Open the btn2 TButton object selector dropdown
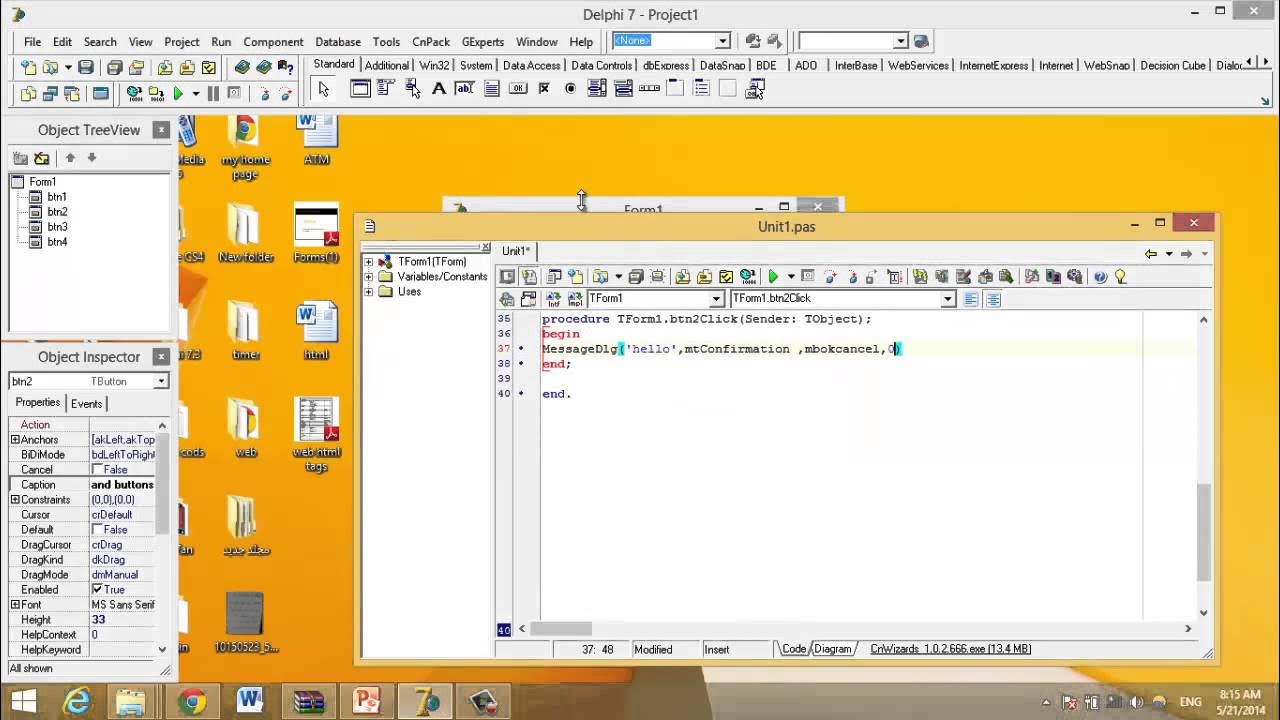The height and width of the screenshot is (720, 1280). pyautogui.click(x=160, y=381)
